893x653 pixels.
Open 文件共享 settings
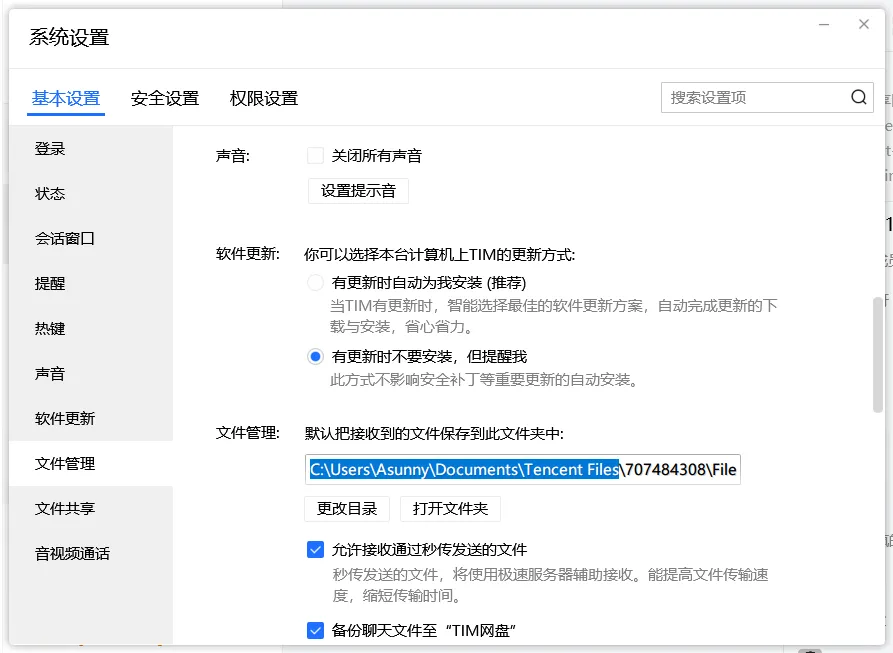[65, 509]
